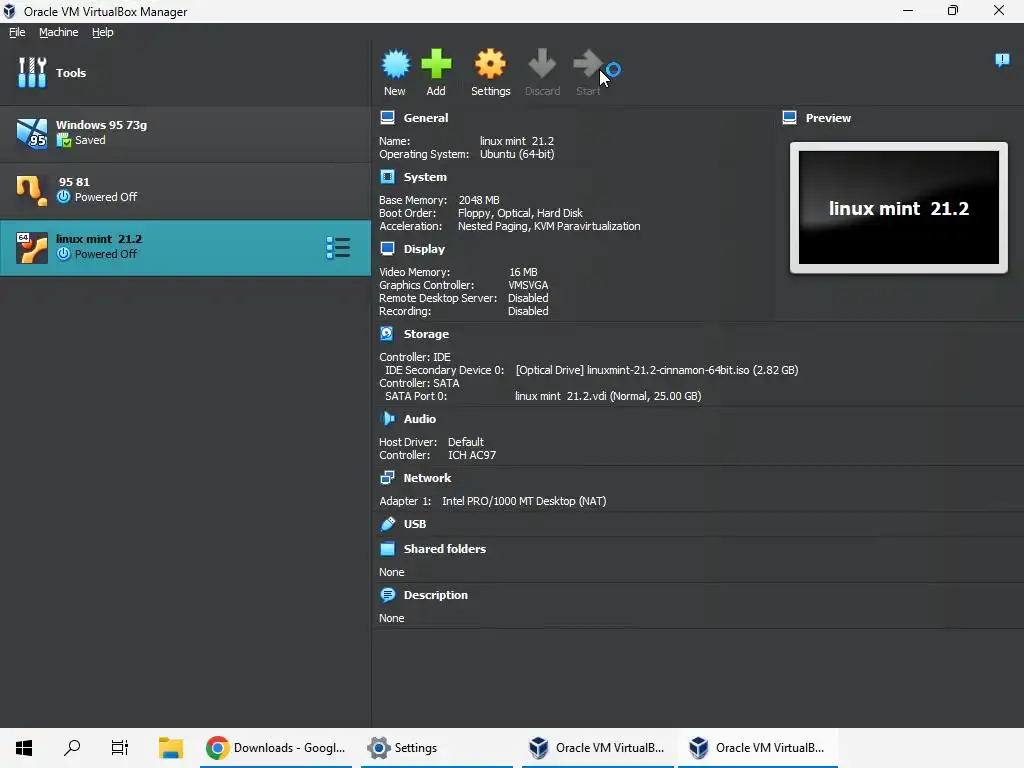This screenshot has width=1024, height=768.
Task: Click the Shared folders section icon
Action: tap(387, 549)
